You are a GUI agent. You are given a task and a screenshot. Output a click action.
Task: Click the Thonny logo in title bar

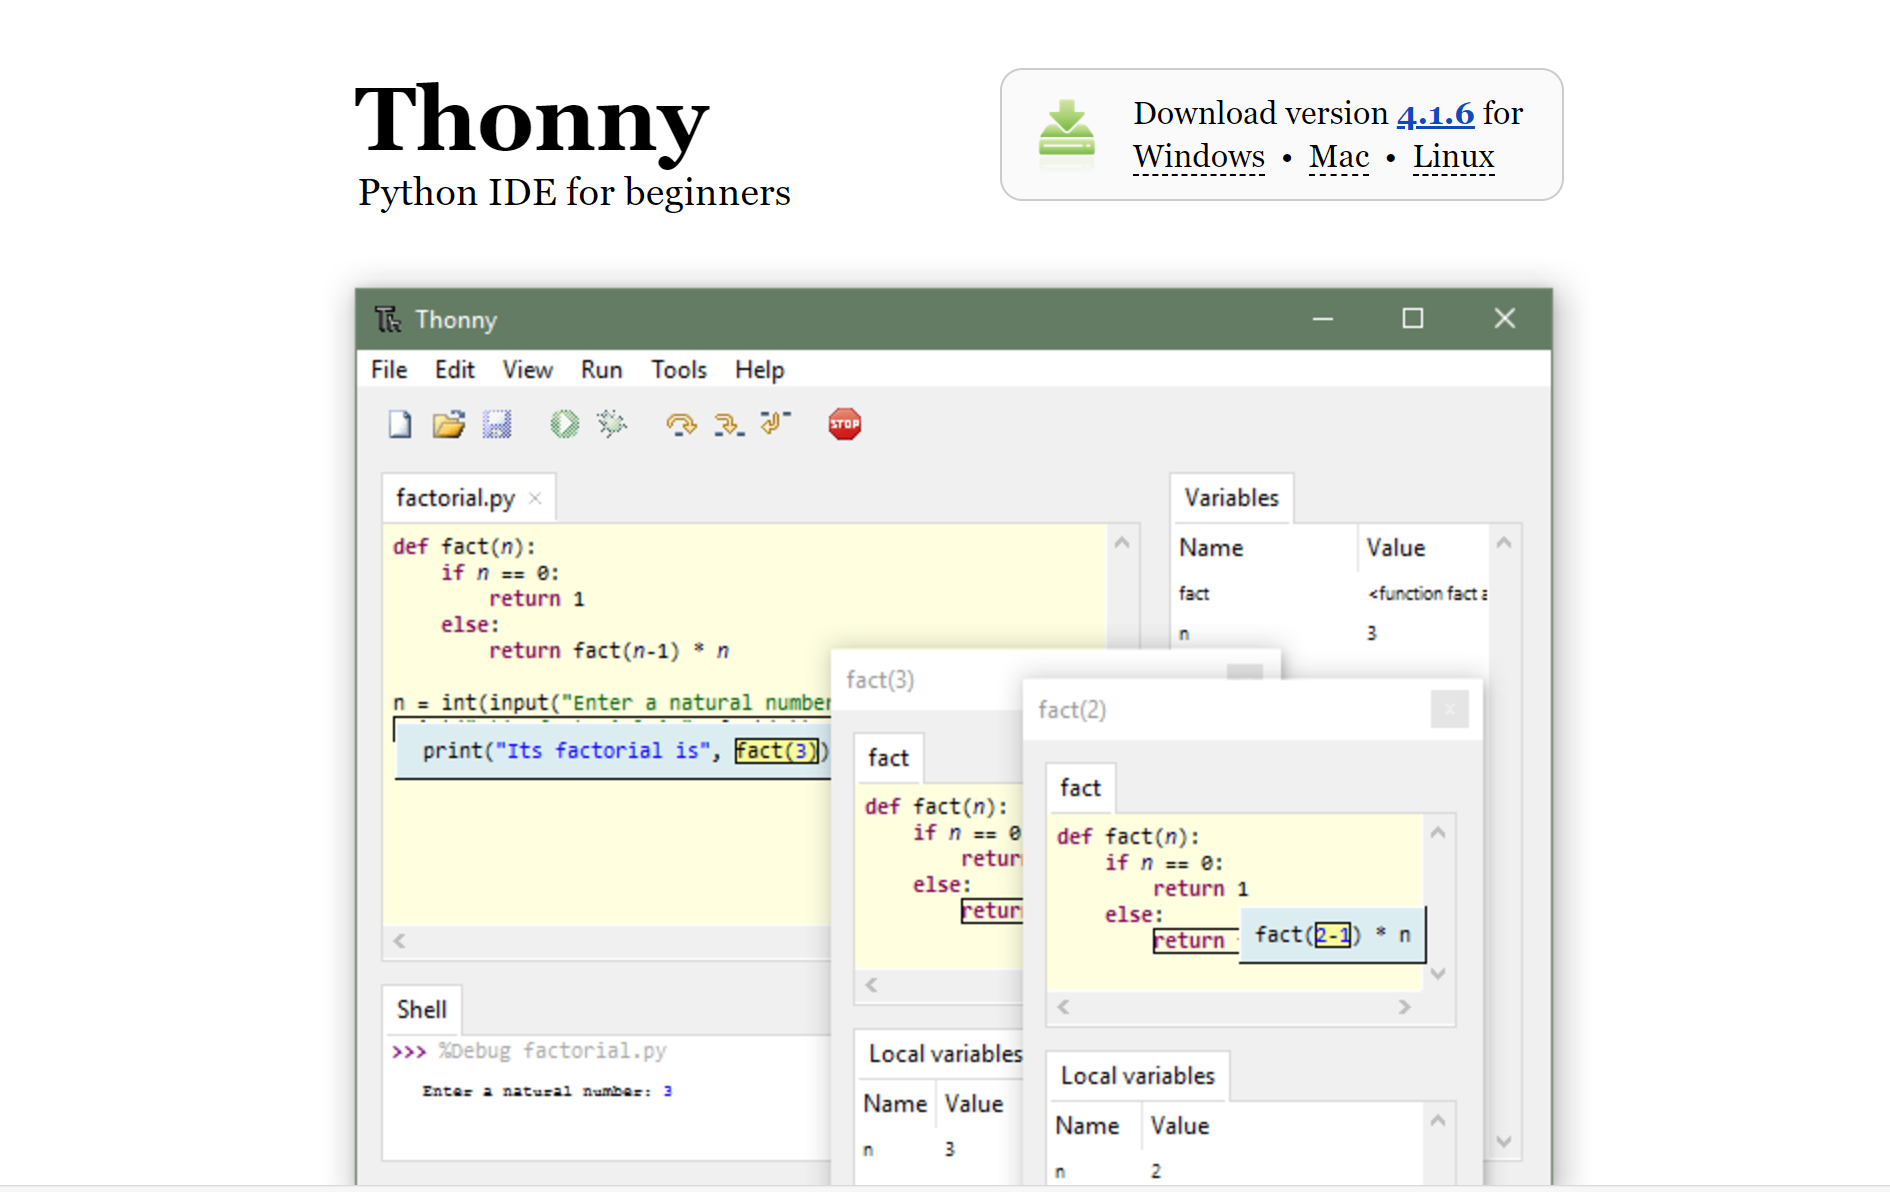point(388,319)
